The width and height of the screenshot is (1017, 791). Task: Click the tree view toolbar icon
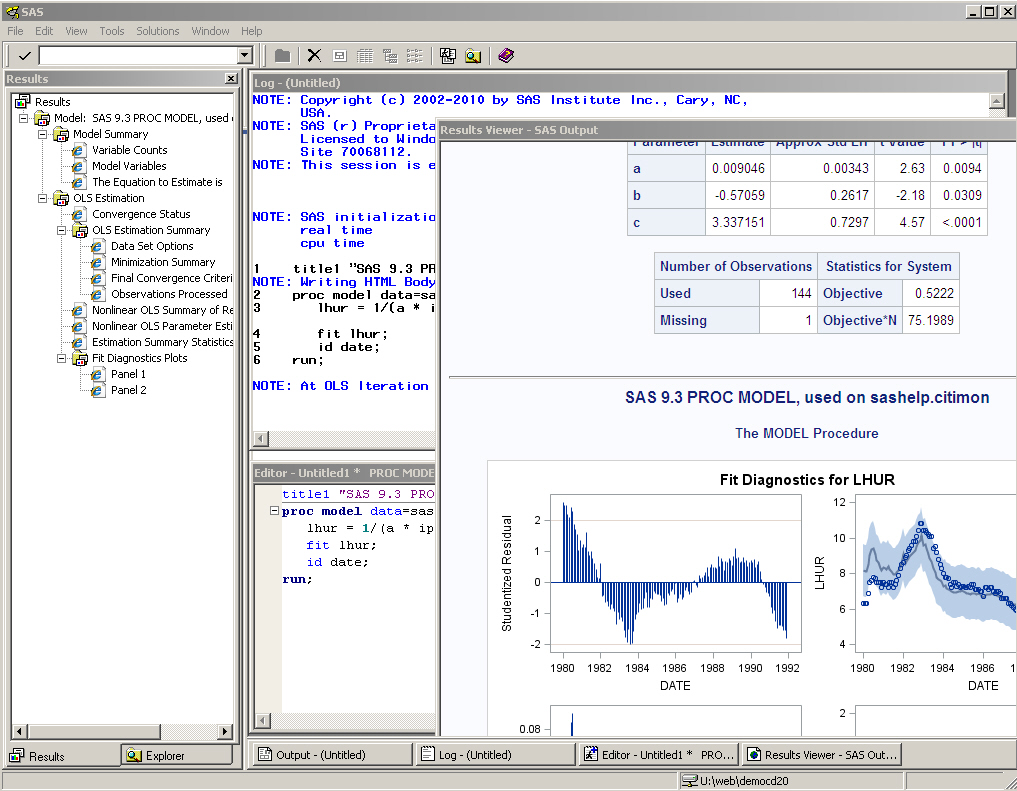tap(390, 56)
